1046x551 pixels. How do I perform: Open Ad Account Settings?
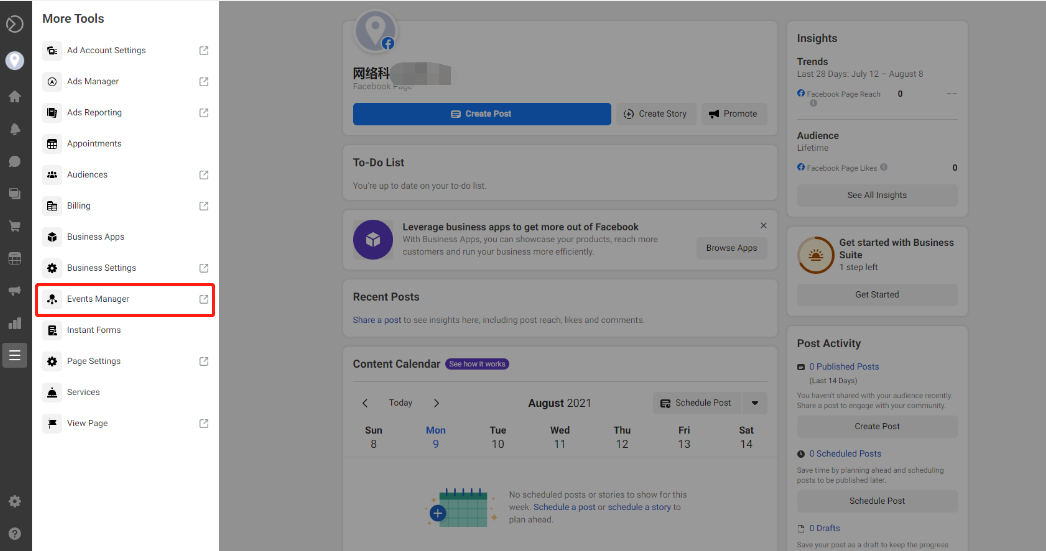click(125, 50)
